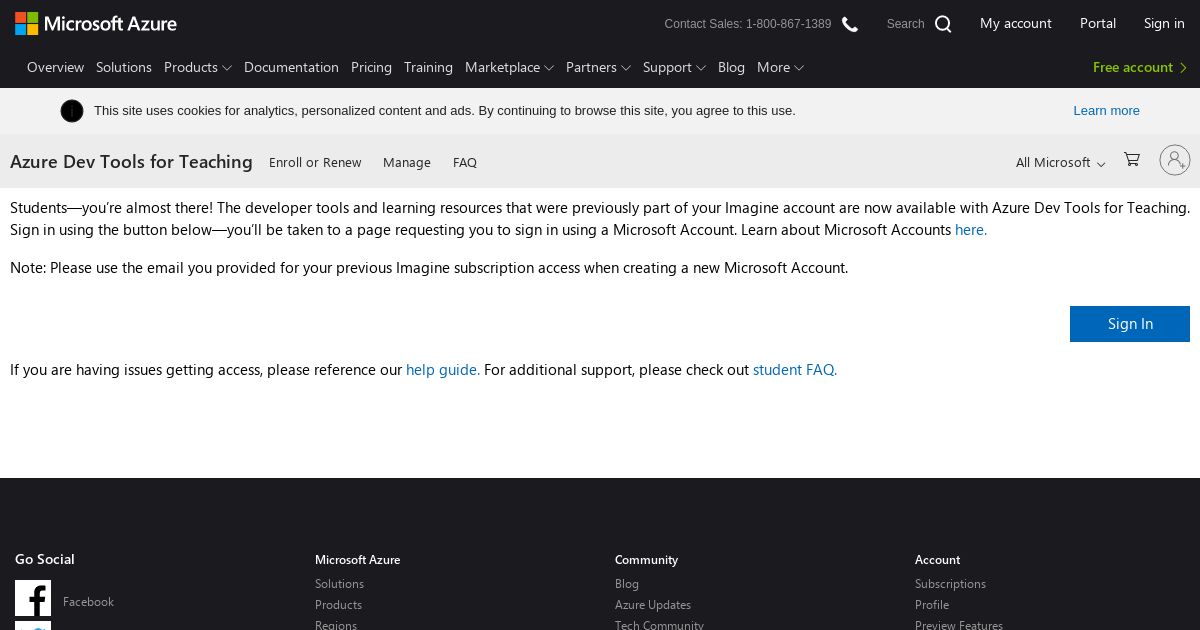The height and width of the screenshot is (630, 1200).
Task: Open the student FAQ link
Action: click(x=795, y=370)
